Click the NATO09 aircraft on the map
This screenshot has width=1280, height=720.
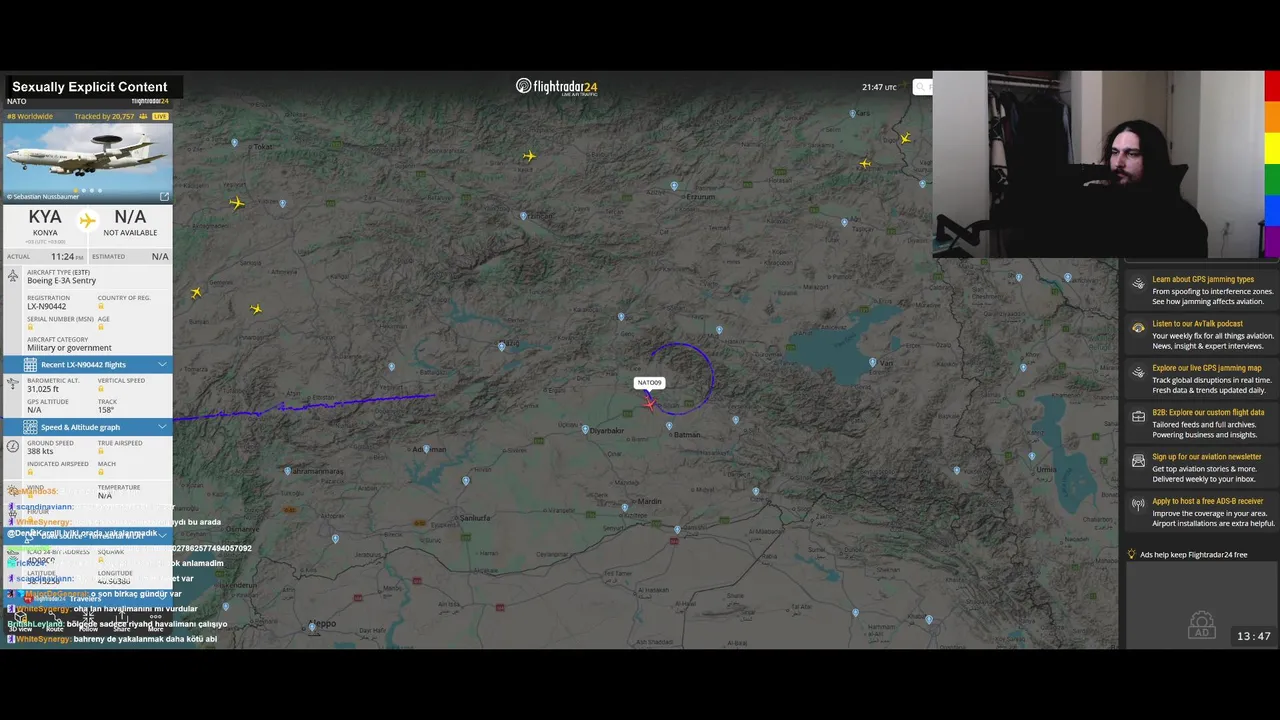point(649,402)
